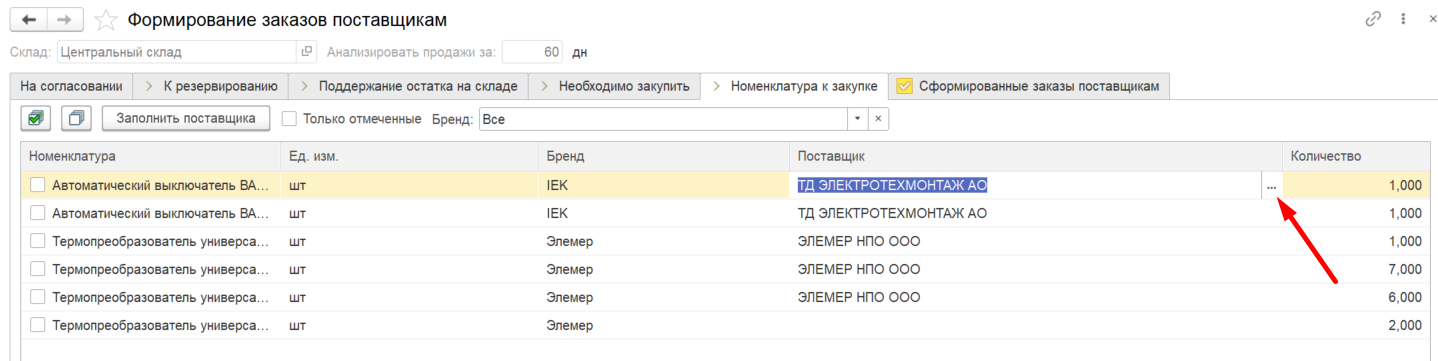Check the Термопреобразователь row with quantity 1,000
Viewport: 1438px width, 361px height.
38,241
